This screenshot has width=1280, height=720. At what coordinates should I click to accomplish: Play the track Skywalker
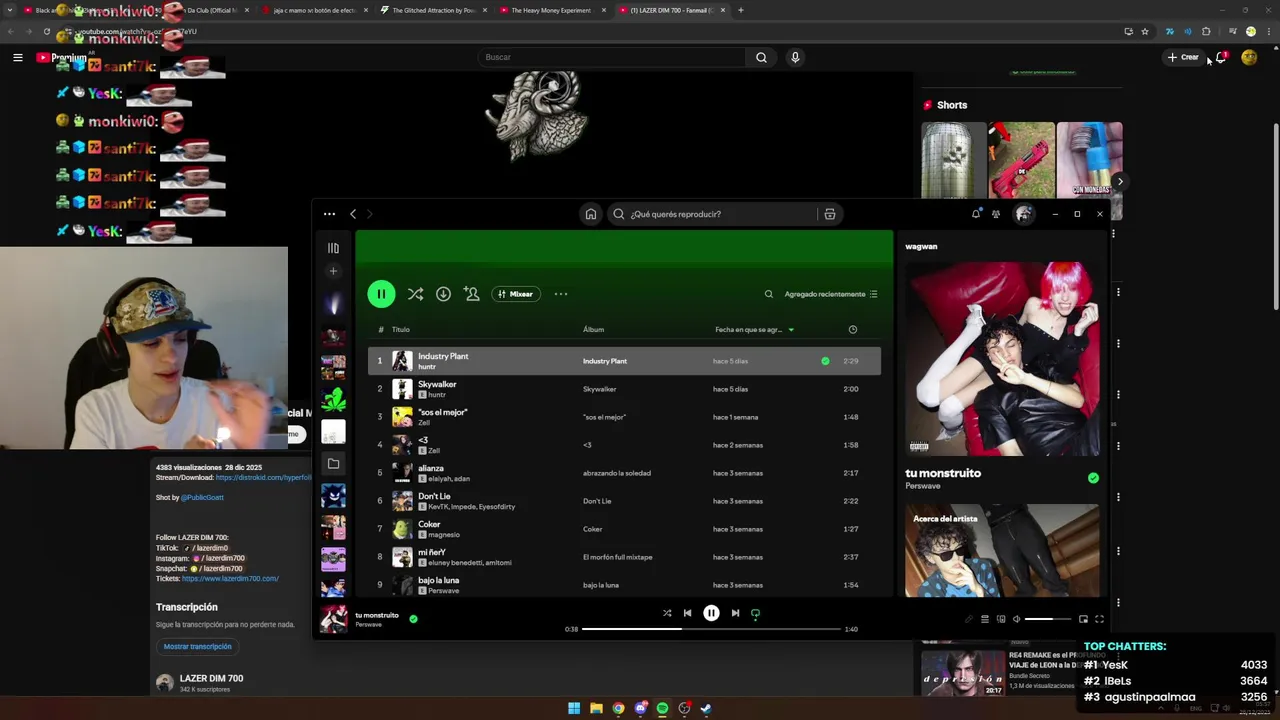click(x=624, y=389)
